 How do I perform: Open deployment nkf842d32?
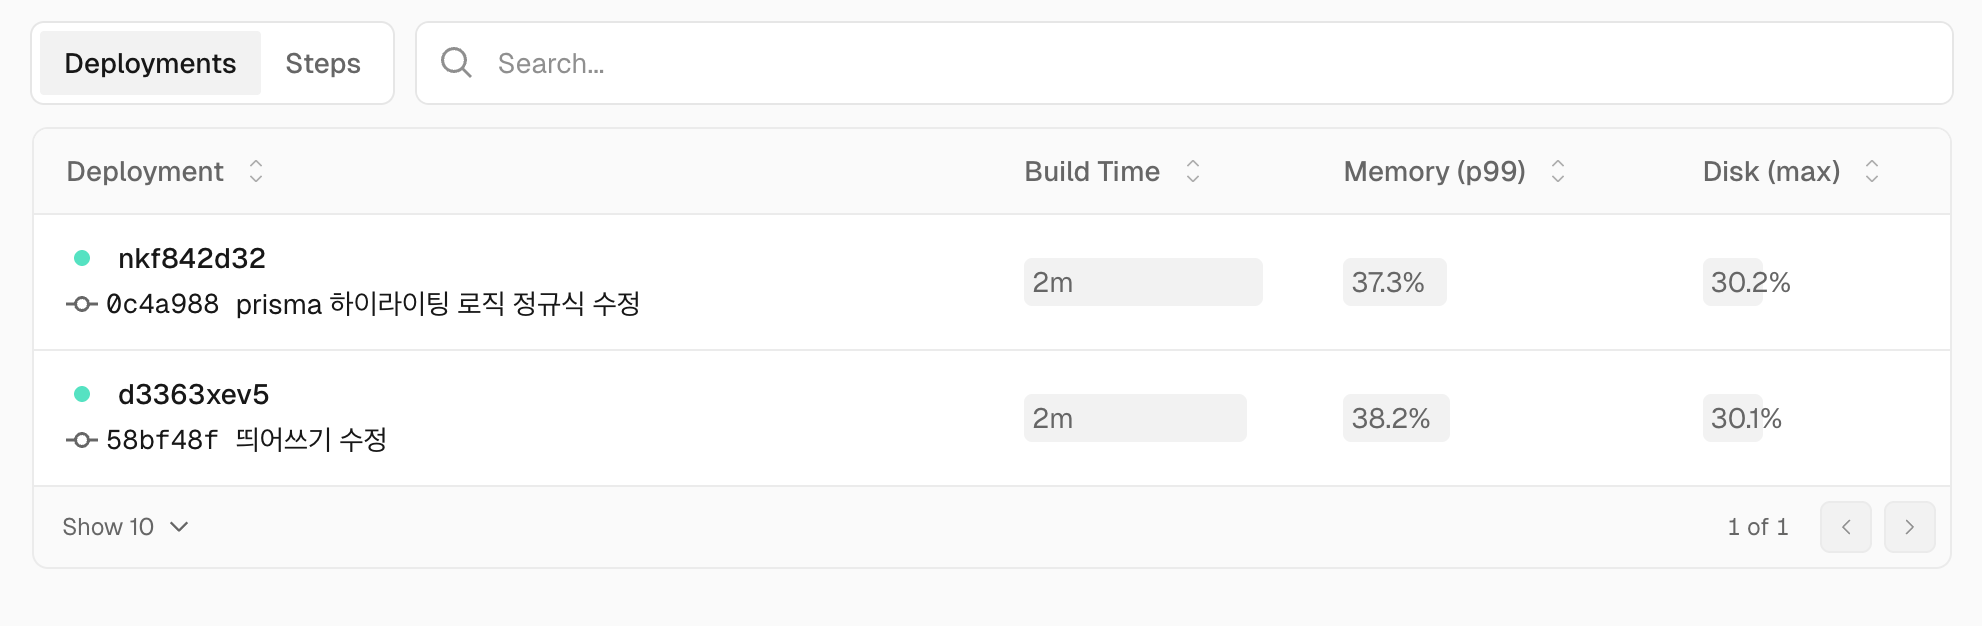[191, 258]
